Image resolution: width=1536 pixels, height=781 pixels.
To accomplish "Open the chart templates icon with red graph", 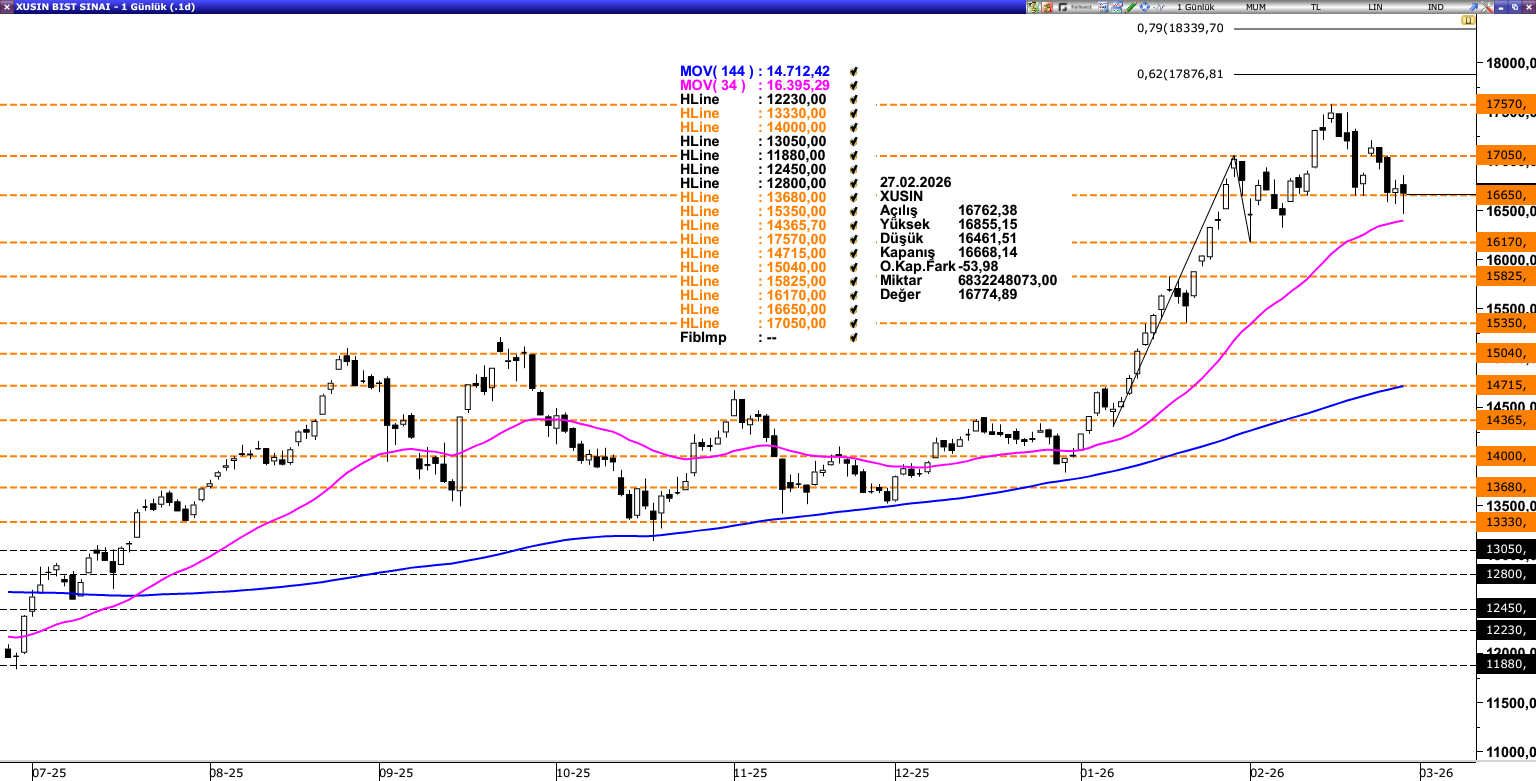I will pos(1116,7).
